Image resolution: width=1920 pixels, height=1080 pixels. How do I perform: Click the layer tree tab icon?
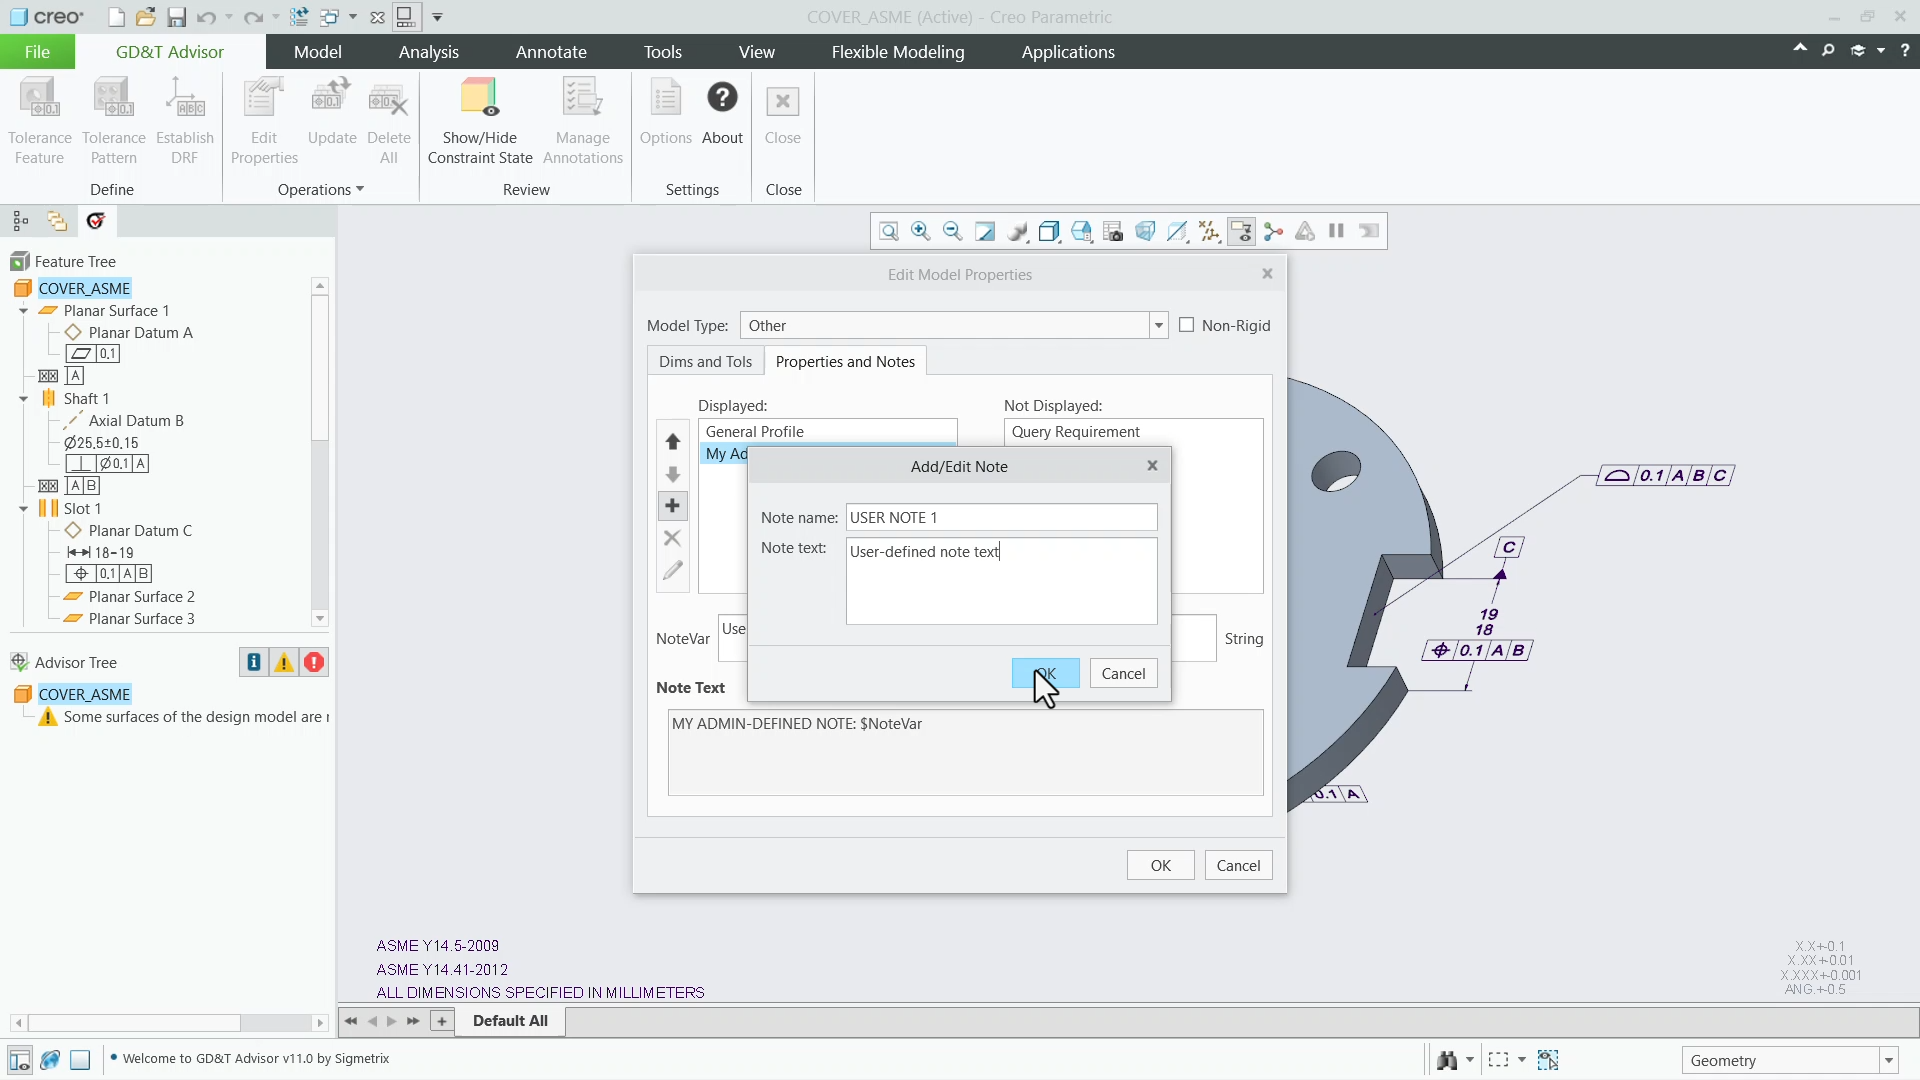pyautogui.click(x=57, y=221)
